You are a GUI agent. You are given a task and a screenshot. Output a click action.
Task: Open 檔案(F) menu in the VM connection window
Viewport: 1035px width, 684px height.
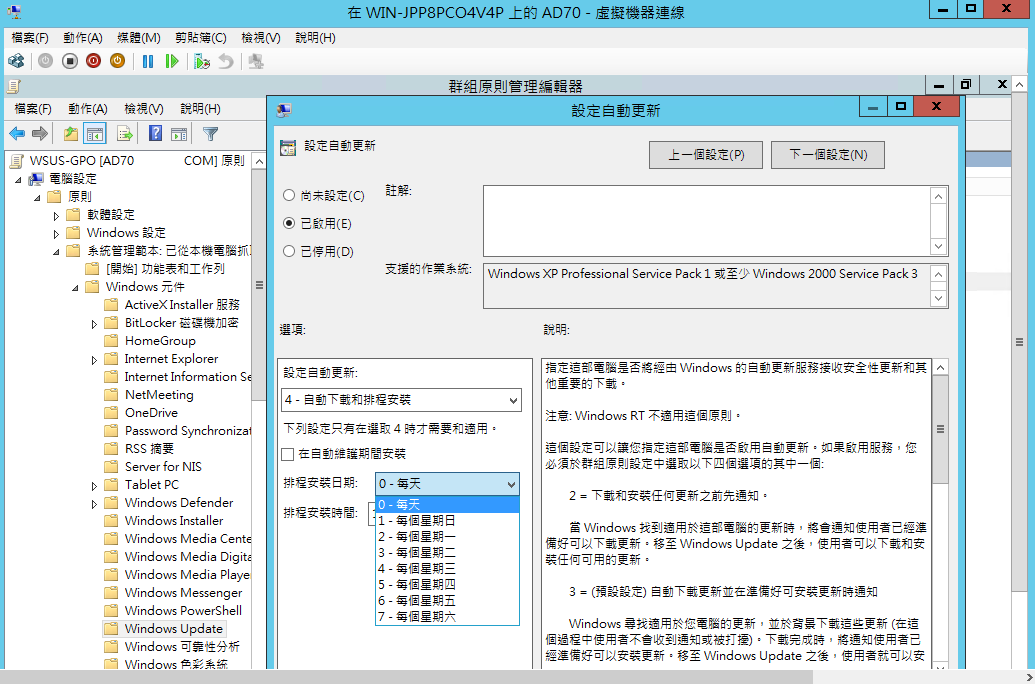pos(30,38)
